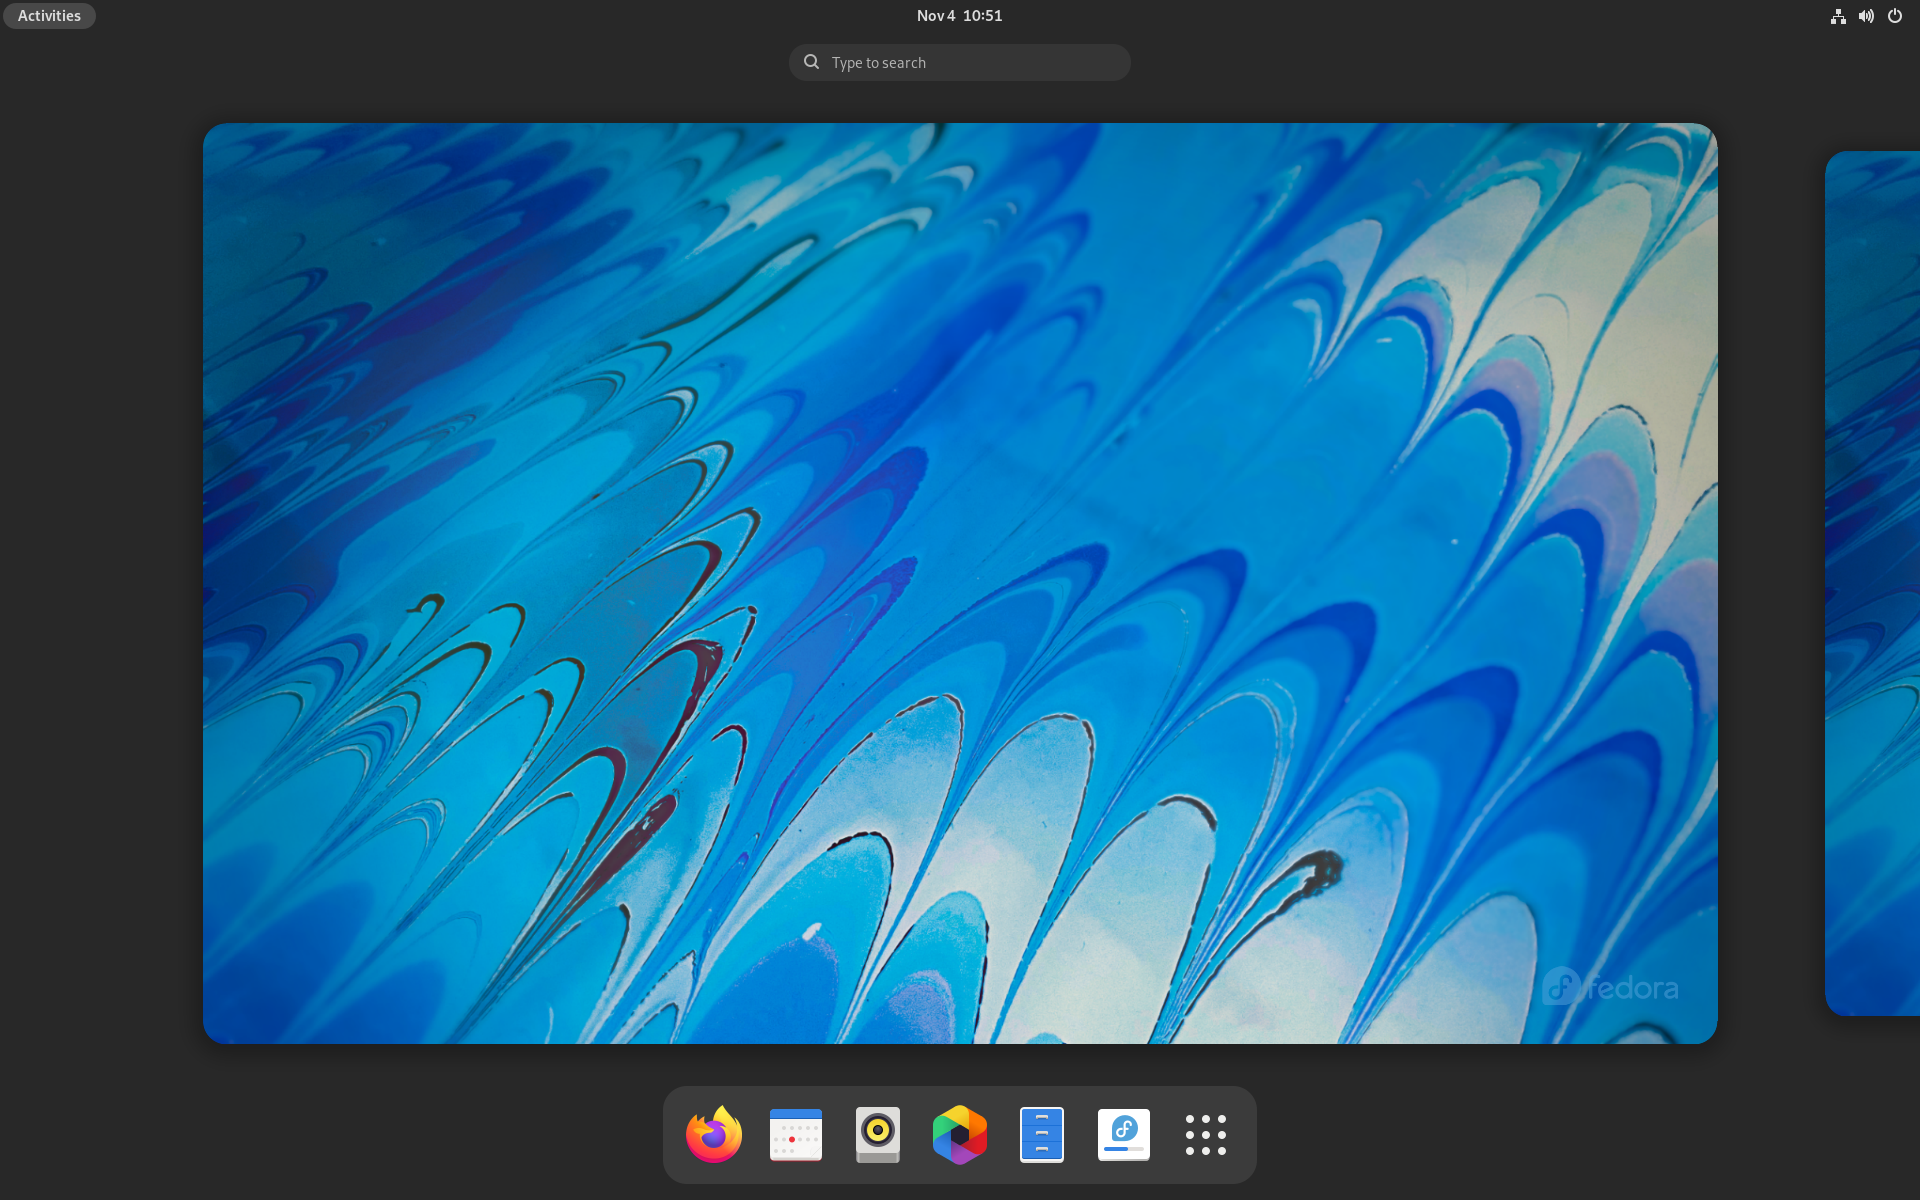Open Firefox web browser
The height and width of the screenshot is (1200, 1920).
713,1134
